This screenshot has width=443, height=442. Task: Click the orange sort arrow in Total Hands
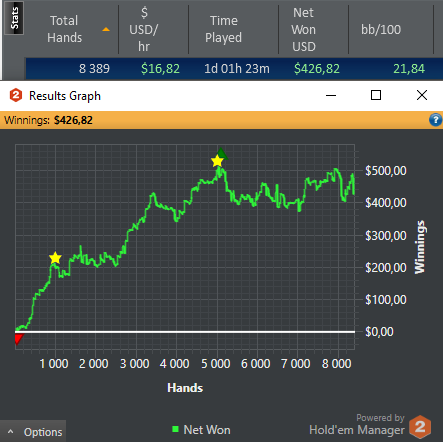coord(106,29)
